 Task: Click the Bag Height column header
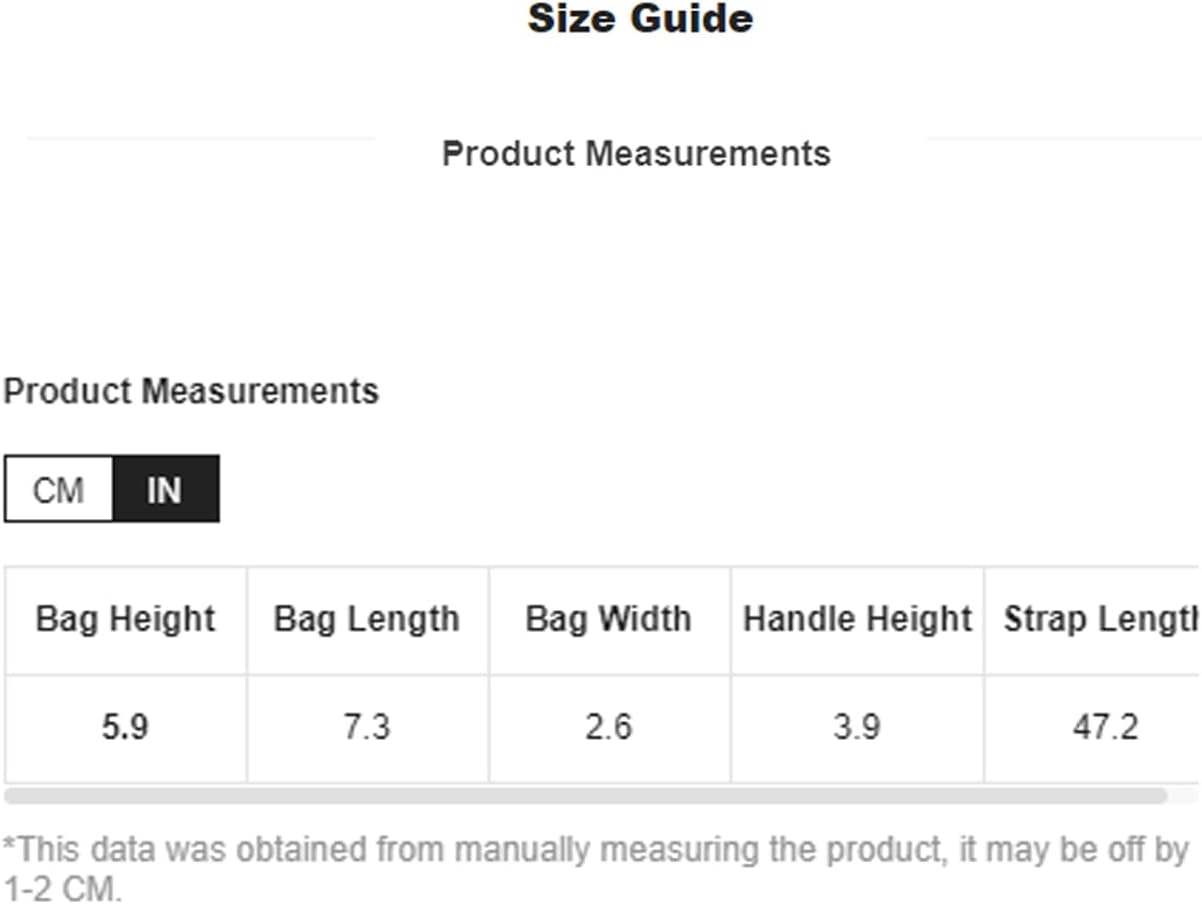126,619
